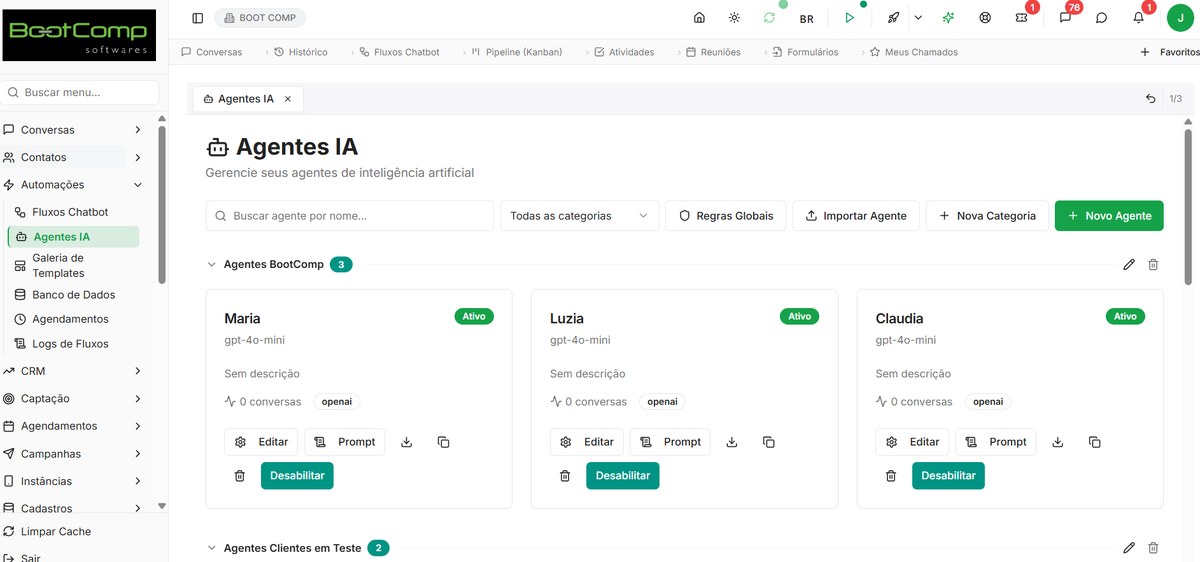Click Novo Agente
1200x562 pixels.
point(1109,216)
